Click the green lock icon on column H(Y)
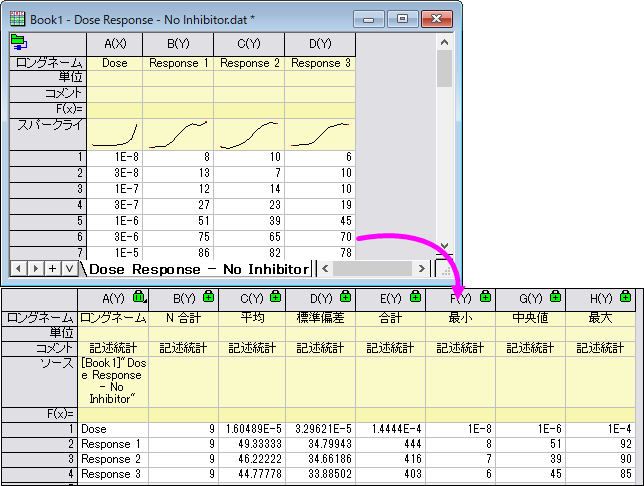 (626, 296)
